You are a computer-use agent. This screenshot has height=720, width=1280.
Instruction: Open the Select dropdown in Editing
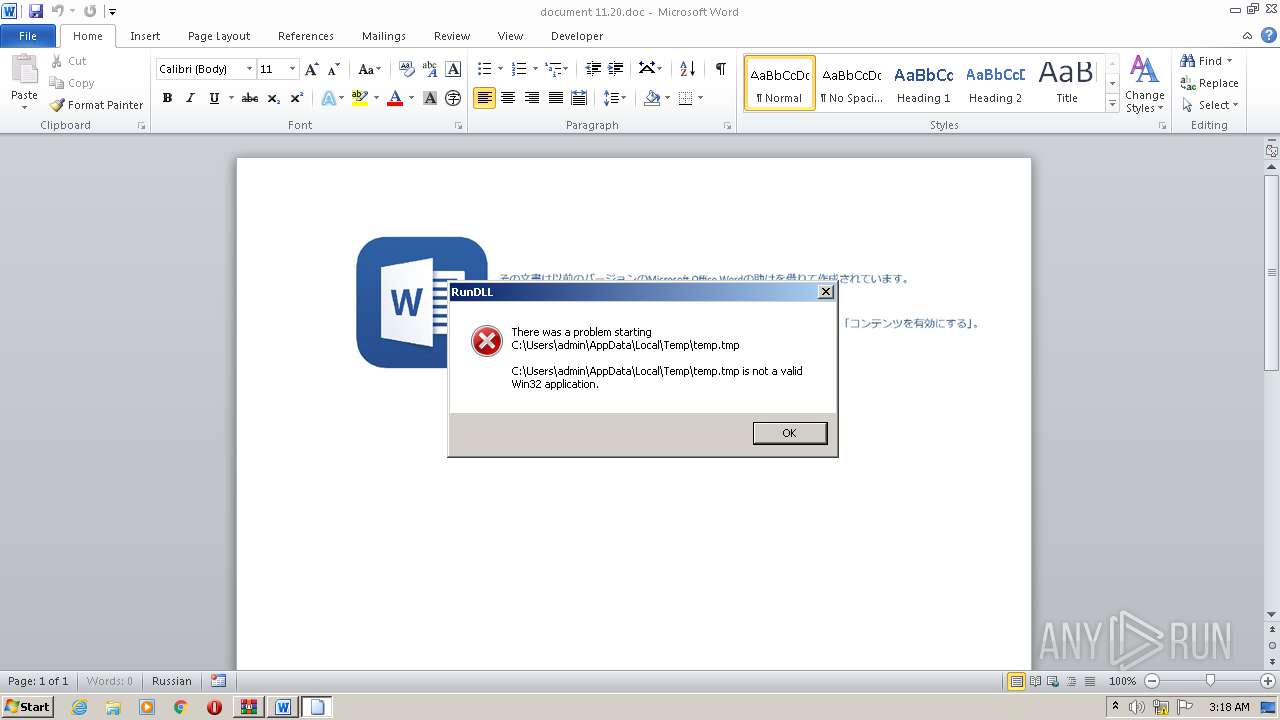1210,105
